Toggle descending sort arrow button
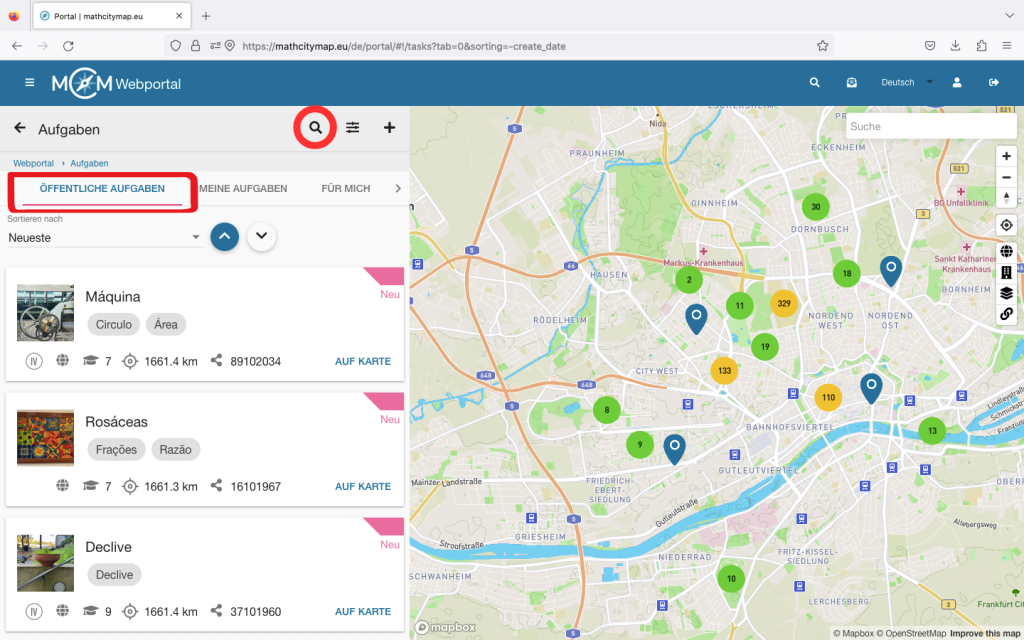 (262, 237)
